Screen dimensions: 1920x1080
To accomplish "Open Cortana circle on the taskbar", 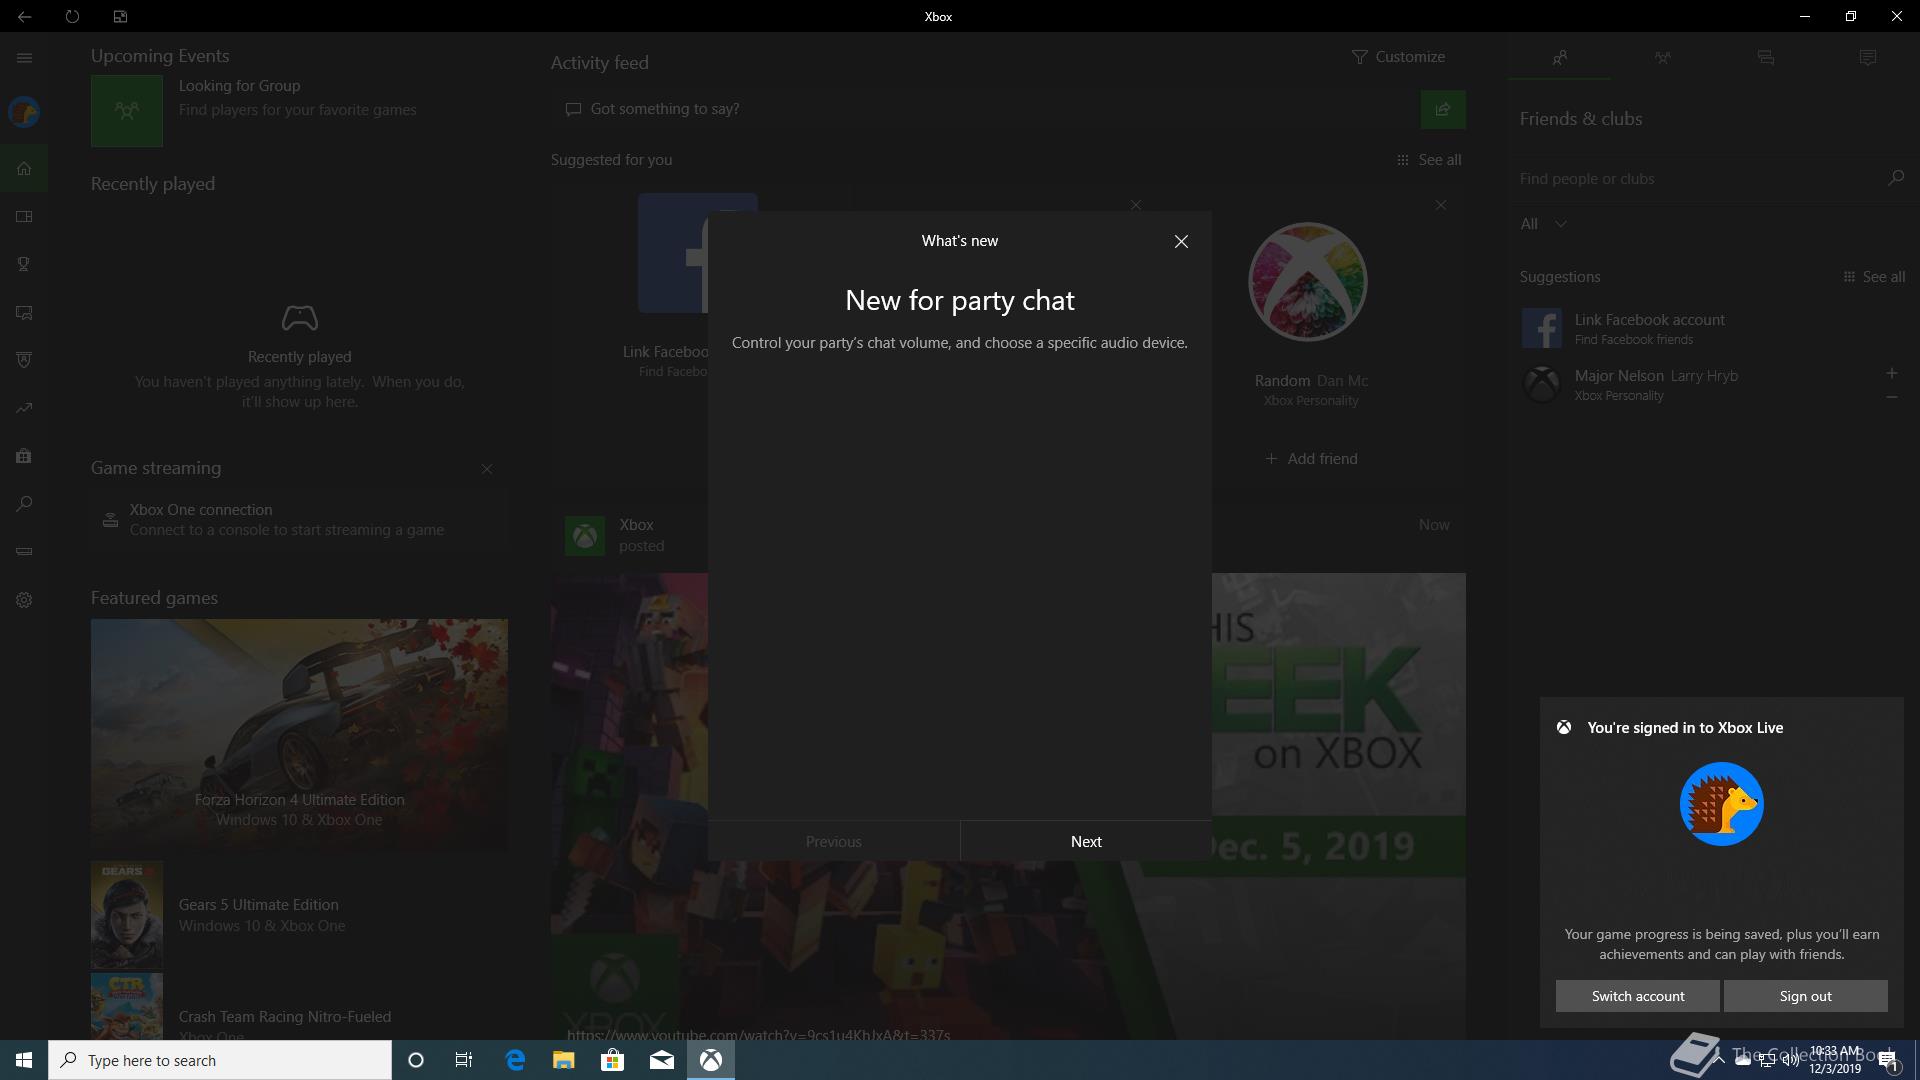I will pos(416,1060).
